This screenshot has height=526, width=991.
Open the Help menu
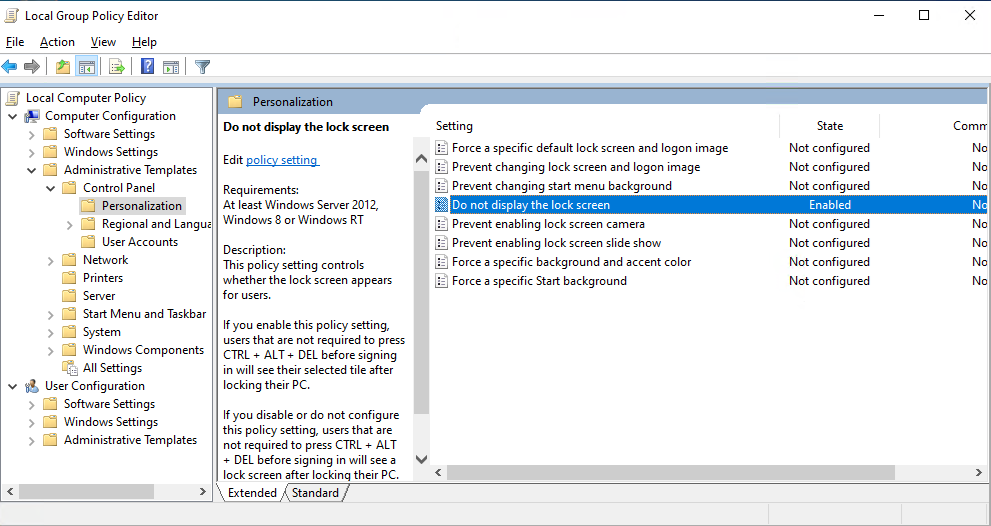click(x=144, y=42)
